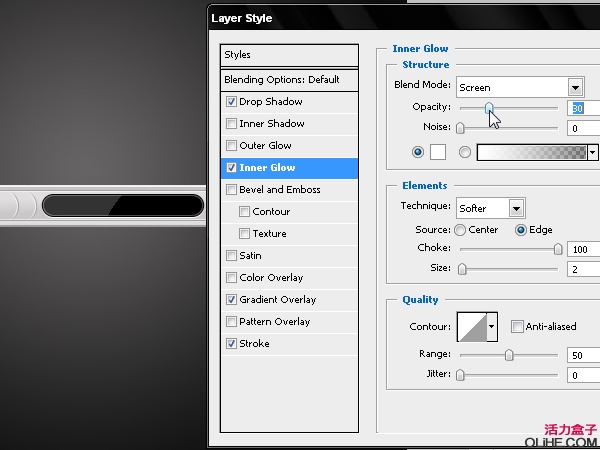Click the Technique dropdown arrow
This screenshot has width=600, height=450.
tap(516, 209)
